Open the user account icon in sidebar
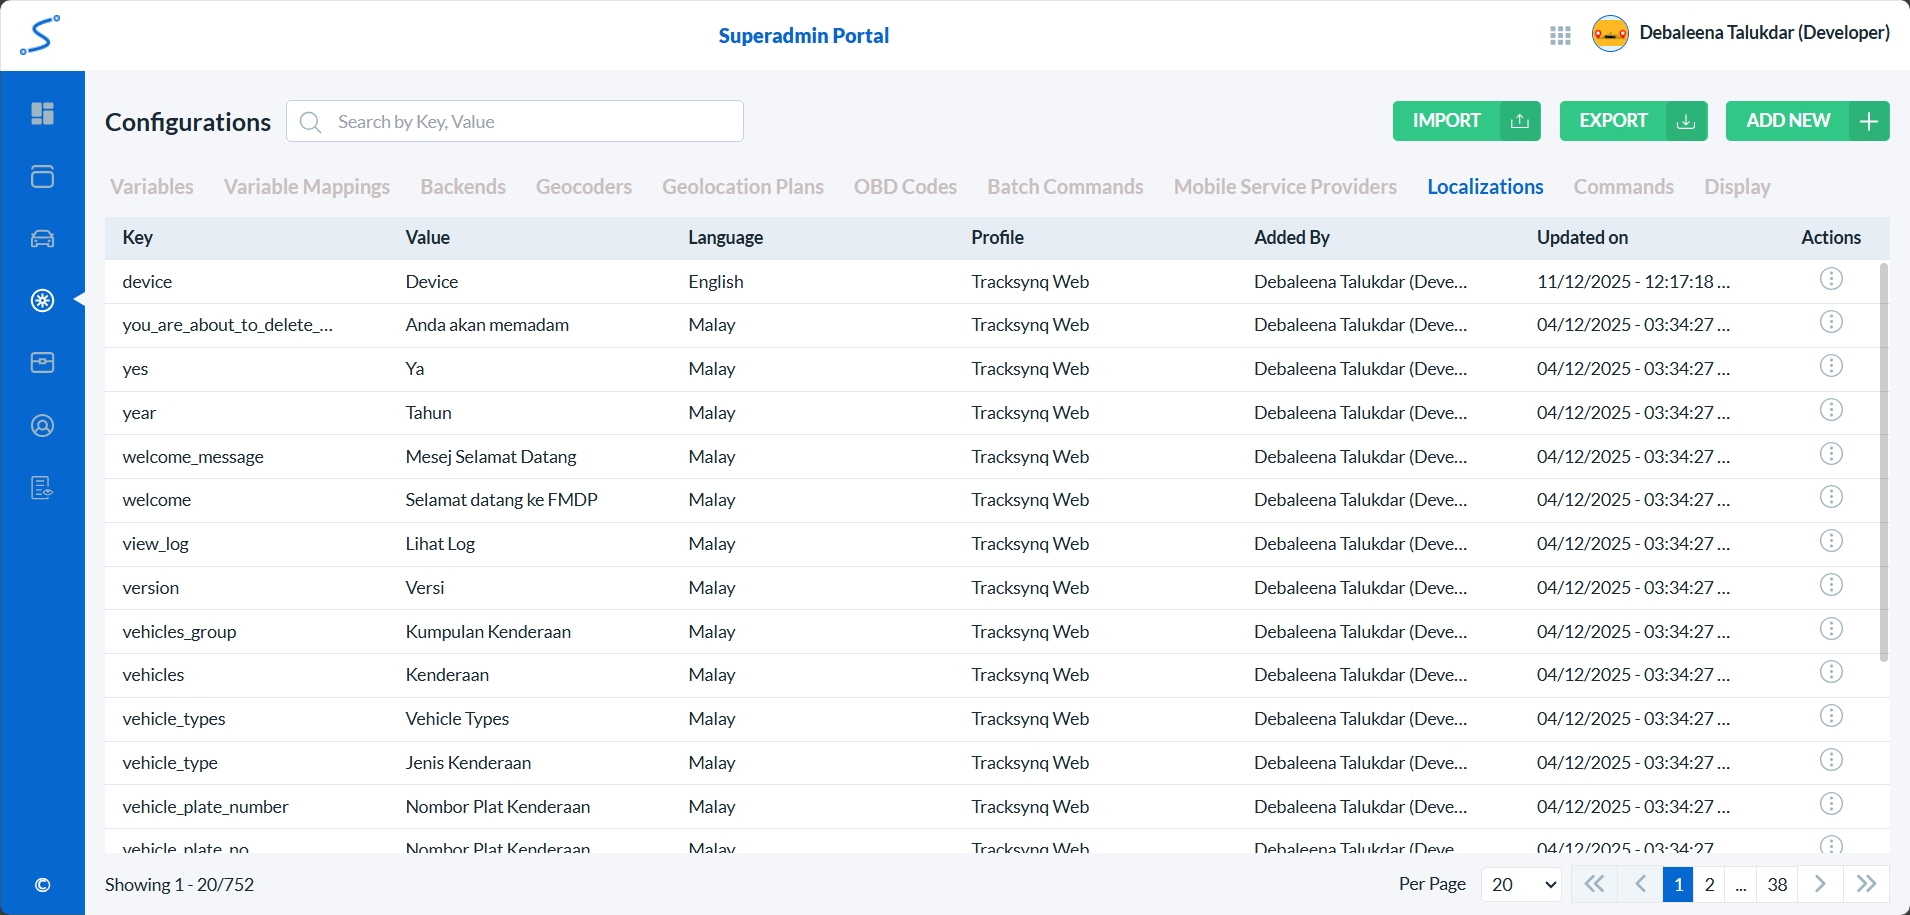The image size is (1910, 915). pyautogui.click(x=42, y=426)
